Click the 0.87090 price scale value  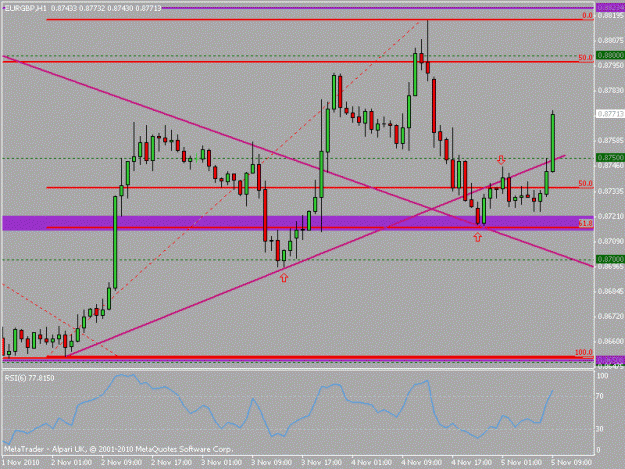[611, 241]
